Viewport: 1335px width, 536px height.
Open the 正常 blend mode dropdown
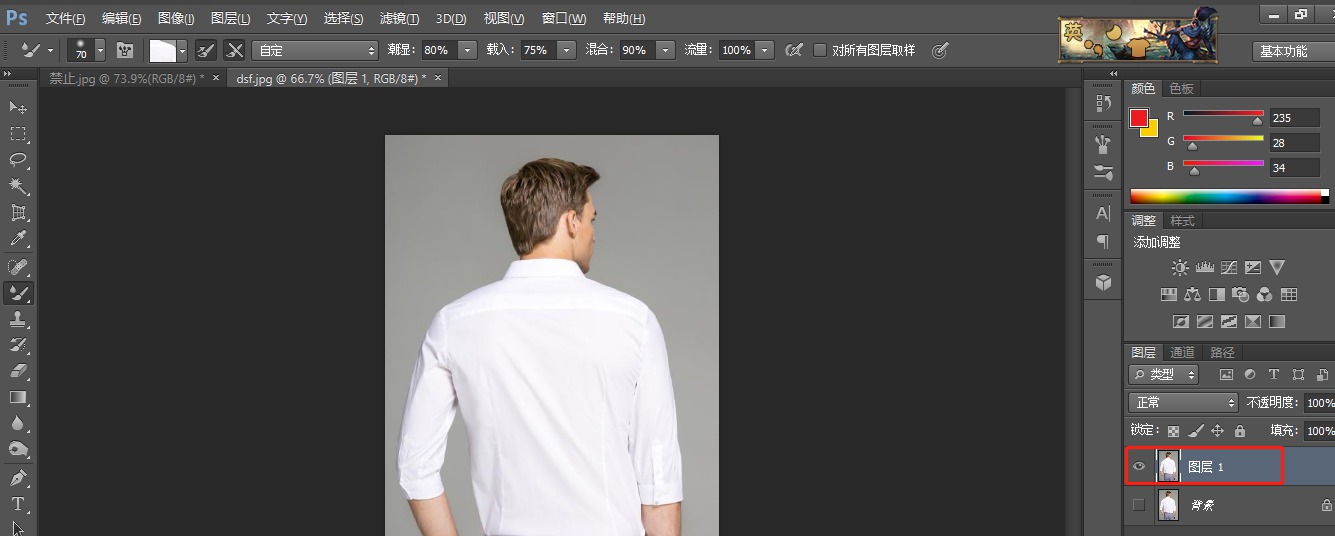tap(1183, 402)
